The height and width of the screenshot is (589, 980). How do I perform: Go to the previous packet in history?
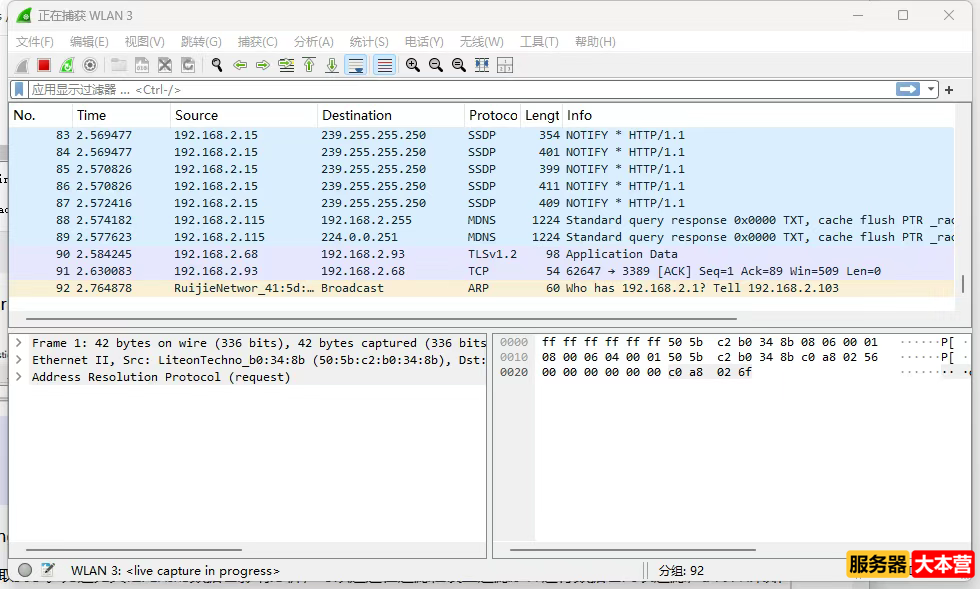[240, 65]
